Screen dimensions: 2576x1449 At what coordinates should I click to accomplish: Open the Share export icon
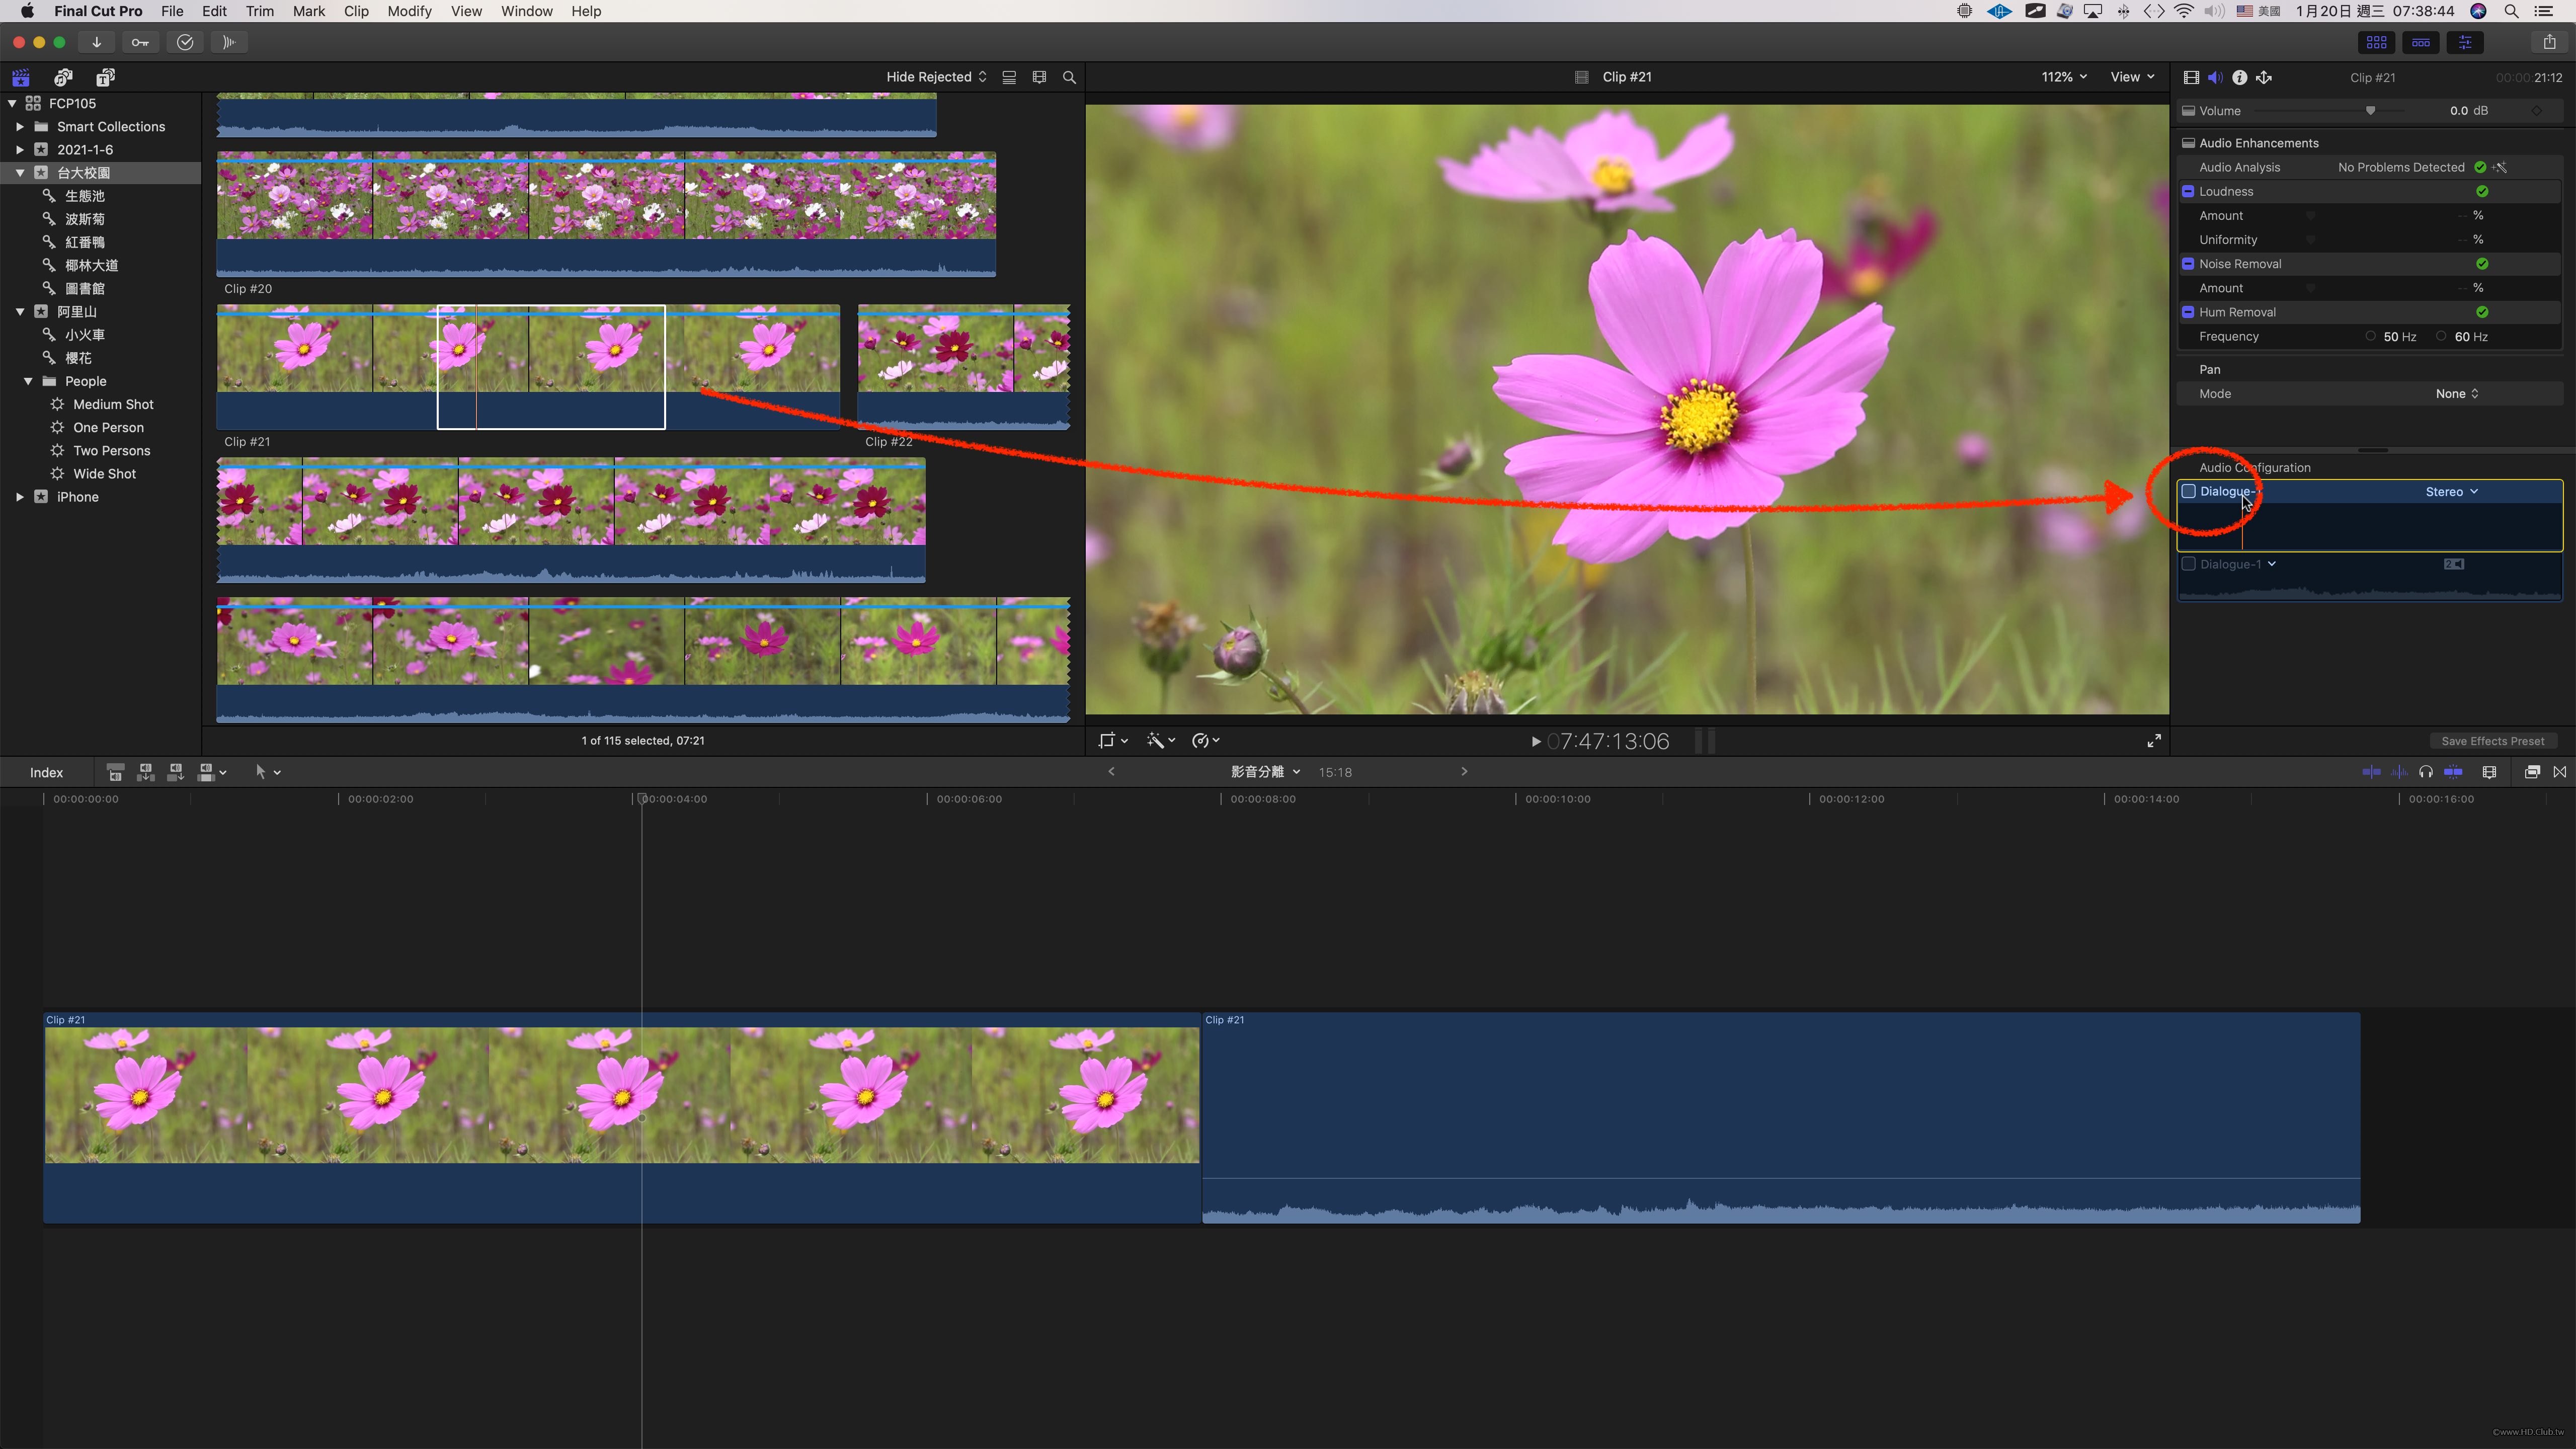pyautogui.click(x=2549, y=42)
